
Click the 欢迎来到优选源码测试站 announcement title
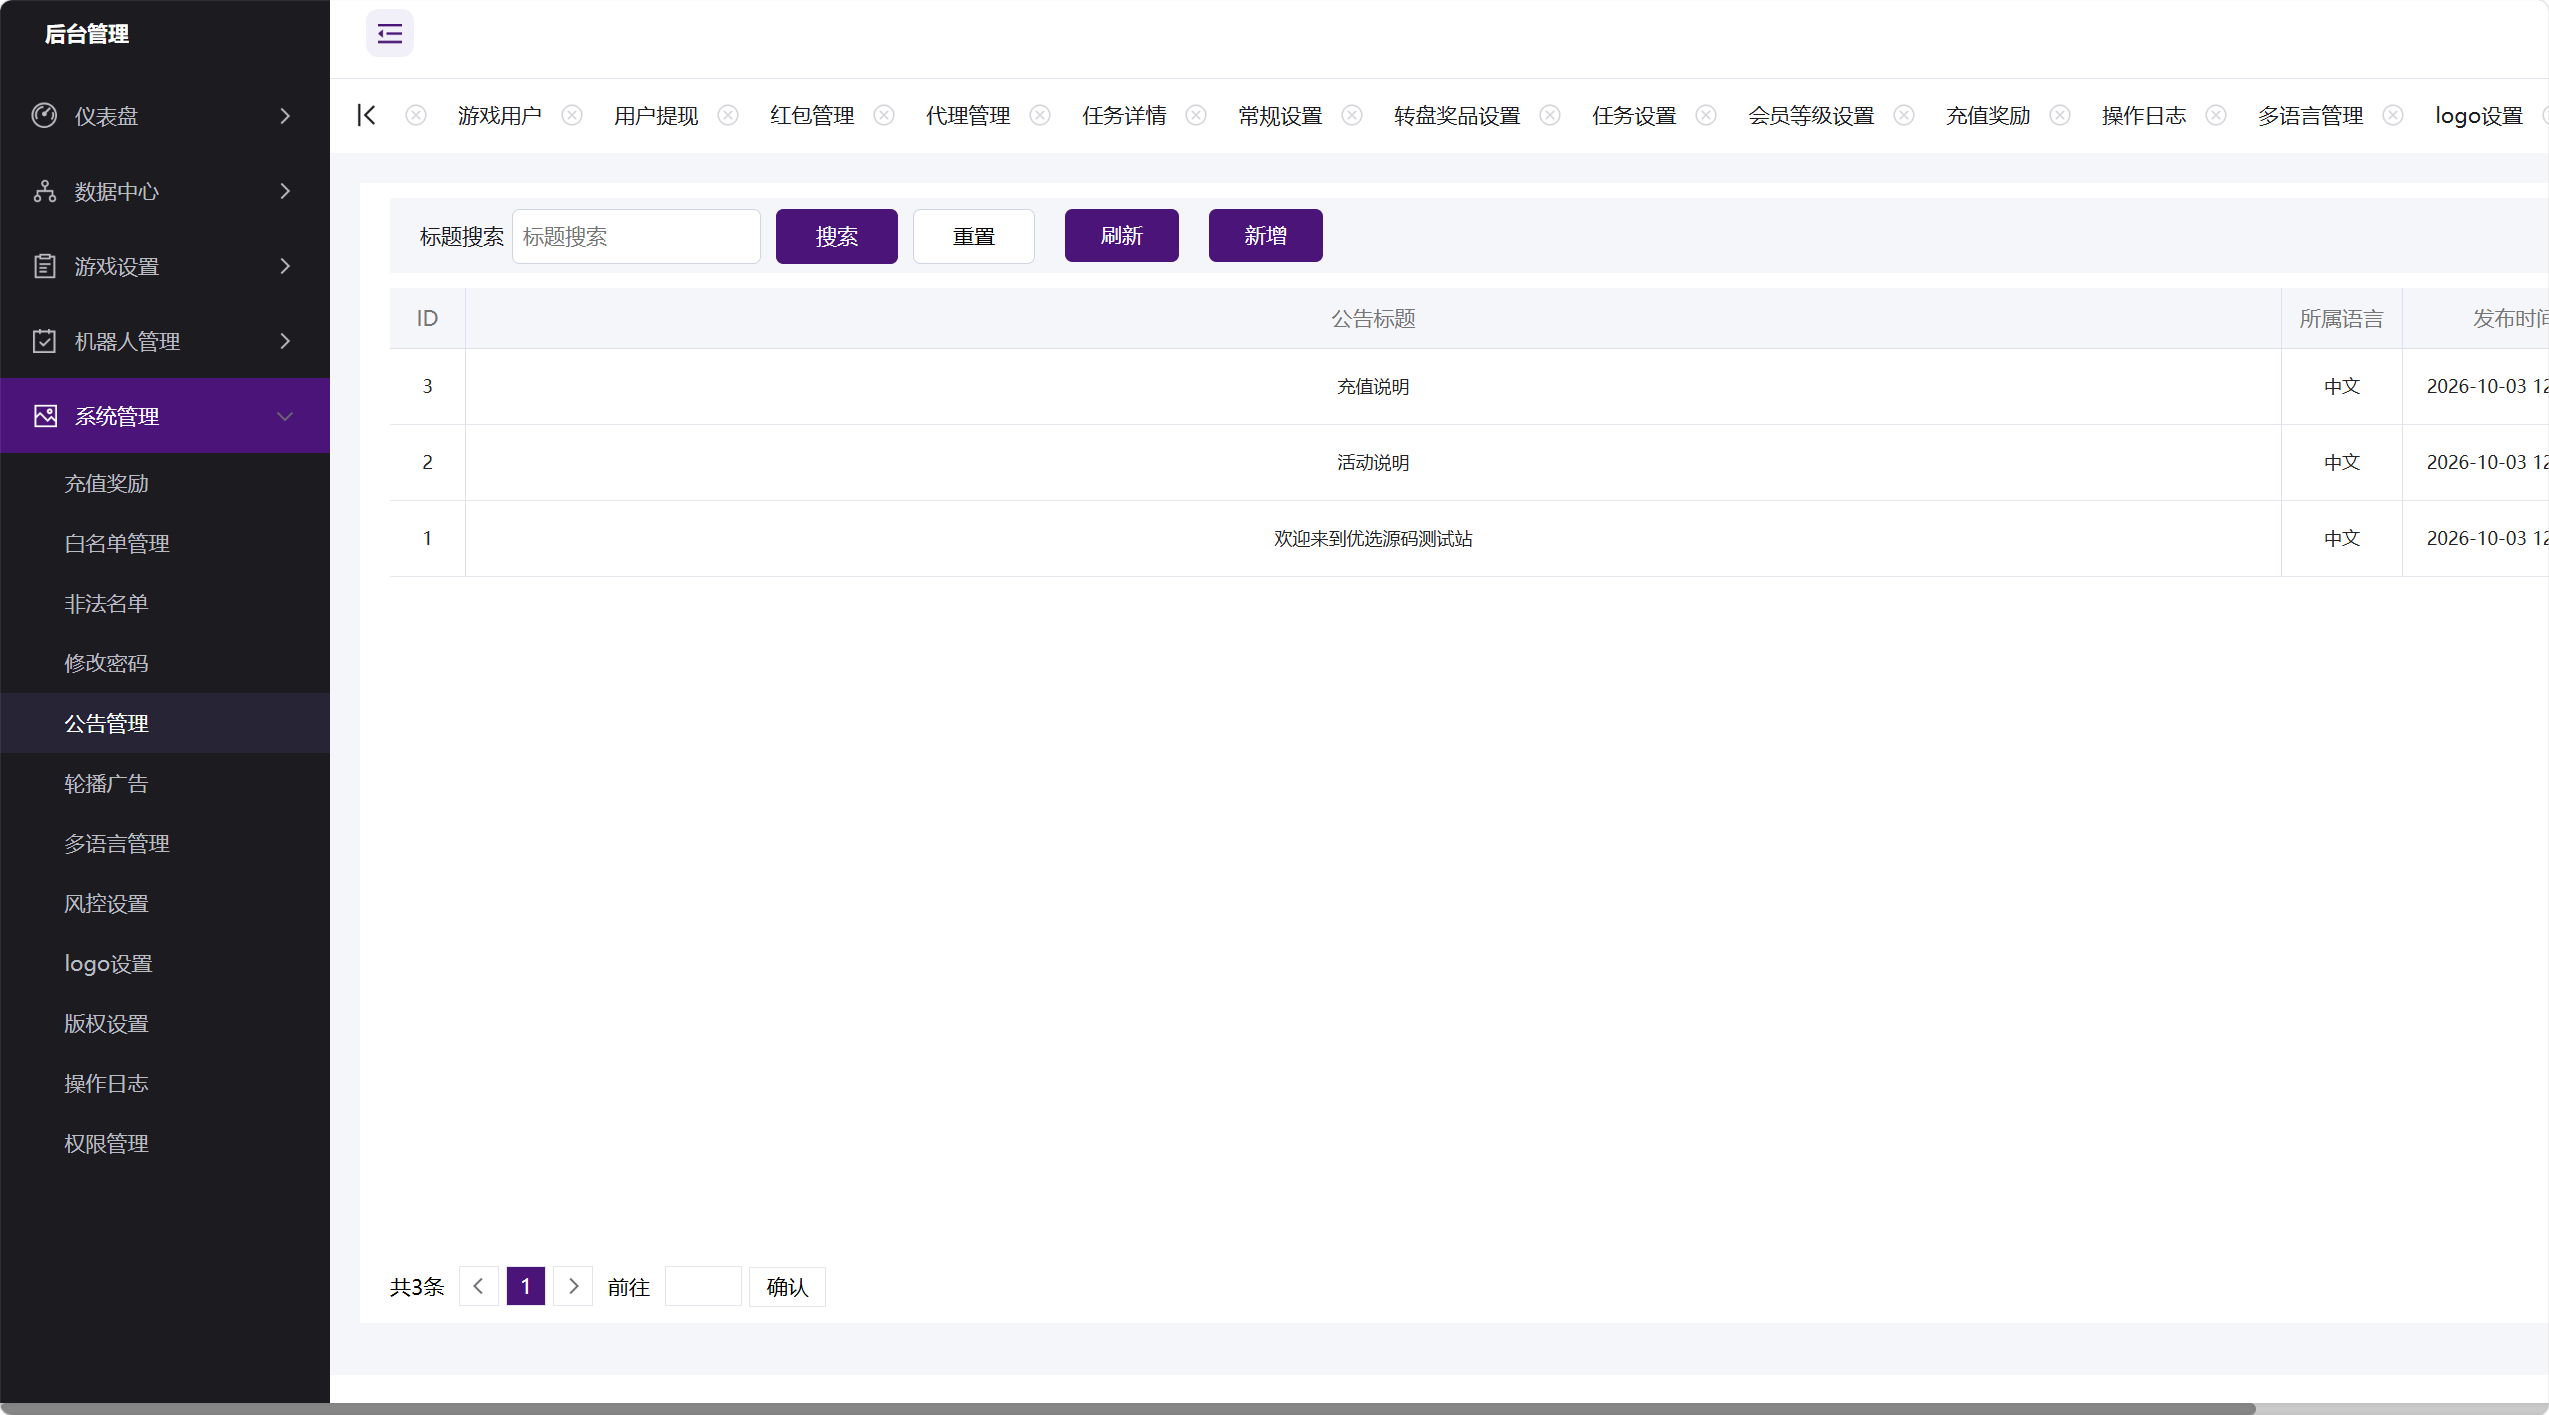click(x=1373, y=538)
